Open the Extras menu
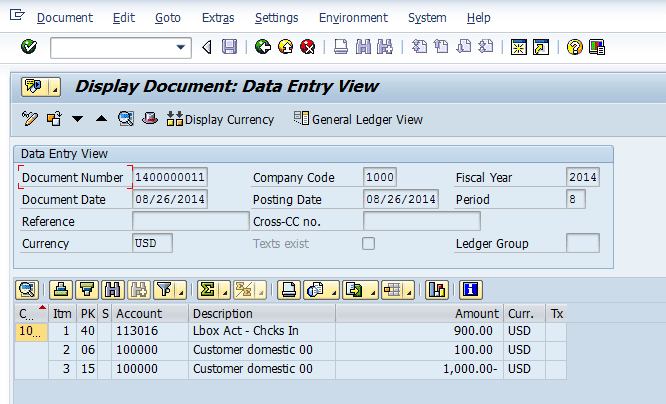This screenshot has width=666, height=404. tap(218, 18)
